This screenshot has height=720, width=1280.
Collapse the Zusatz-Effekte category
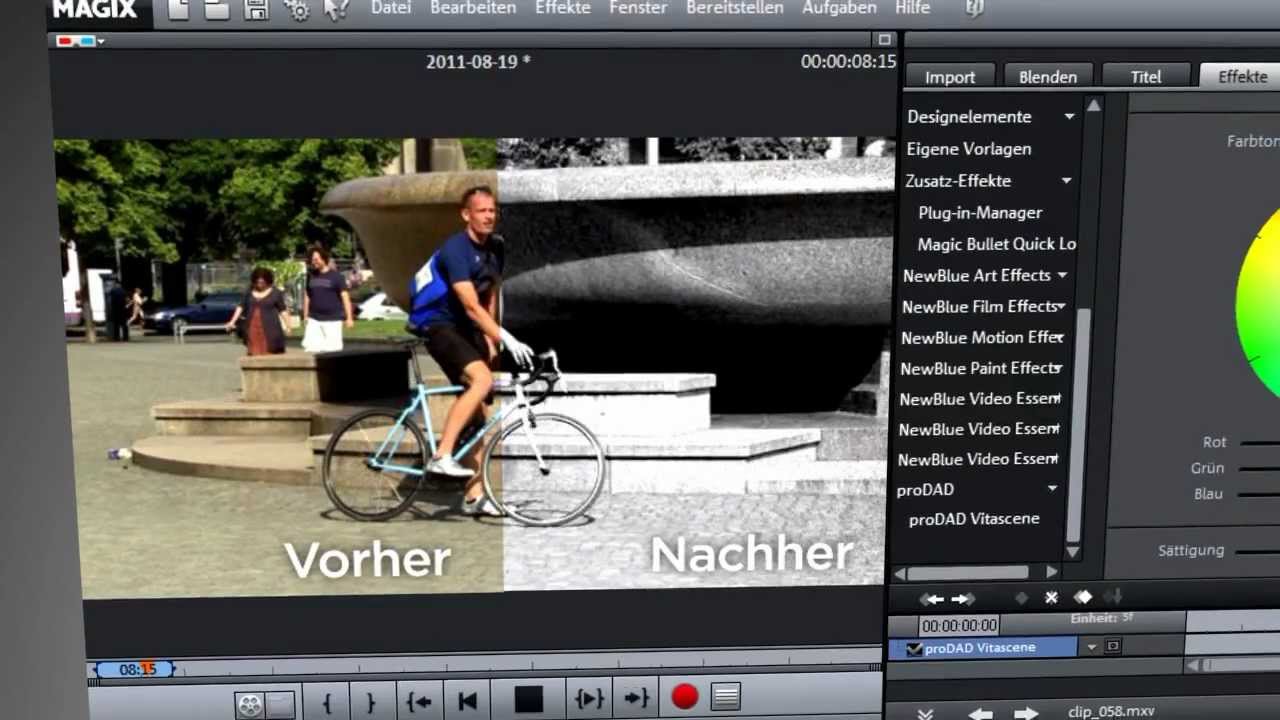click(1066, 181)
